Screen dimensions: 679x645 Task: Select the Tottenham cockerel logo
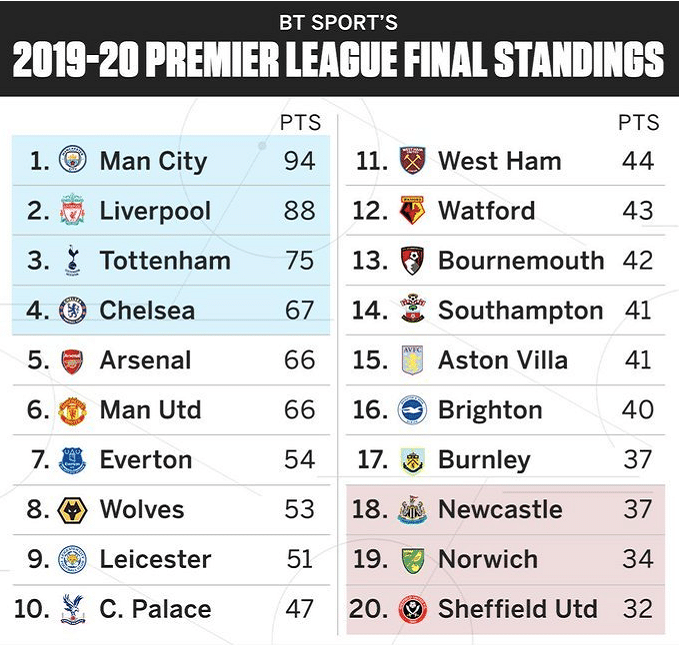coord(72,261)
